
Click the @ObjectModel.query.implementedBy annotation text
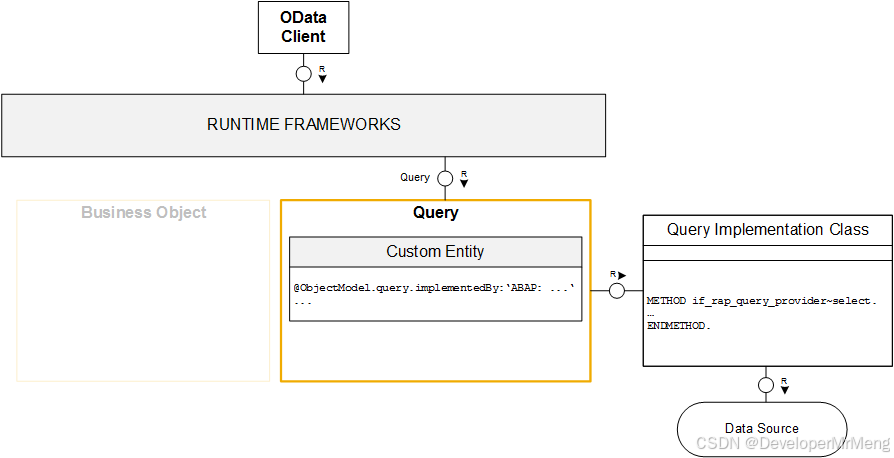click(434, 288)
